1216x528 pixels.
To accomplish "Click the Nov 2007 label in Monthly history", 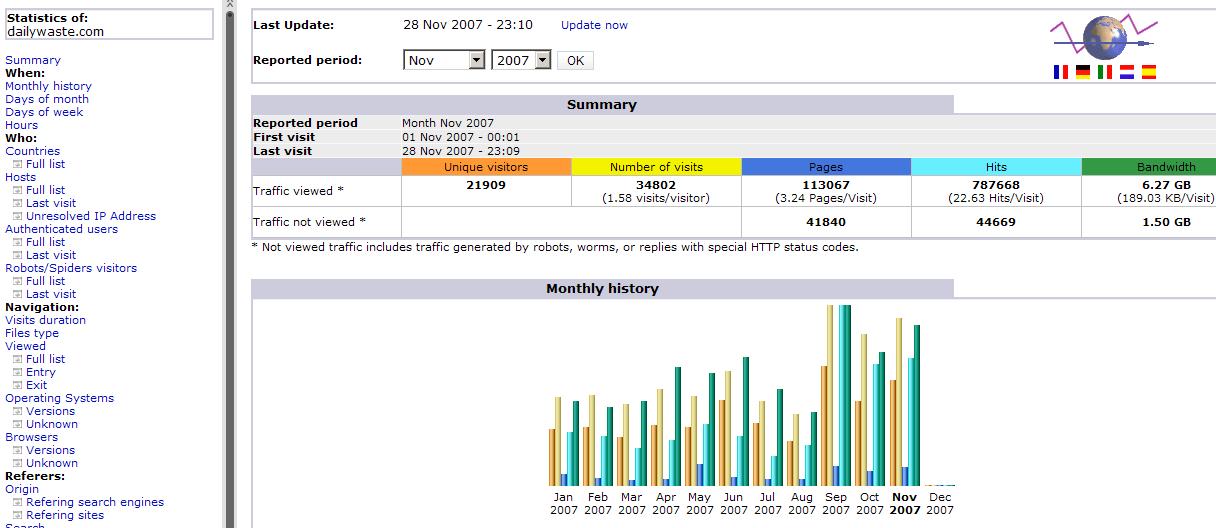I will click(904, 503).
